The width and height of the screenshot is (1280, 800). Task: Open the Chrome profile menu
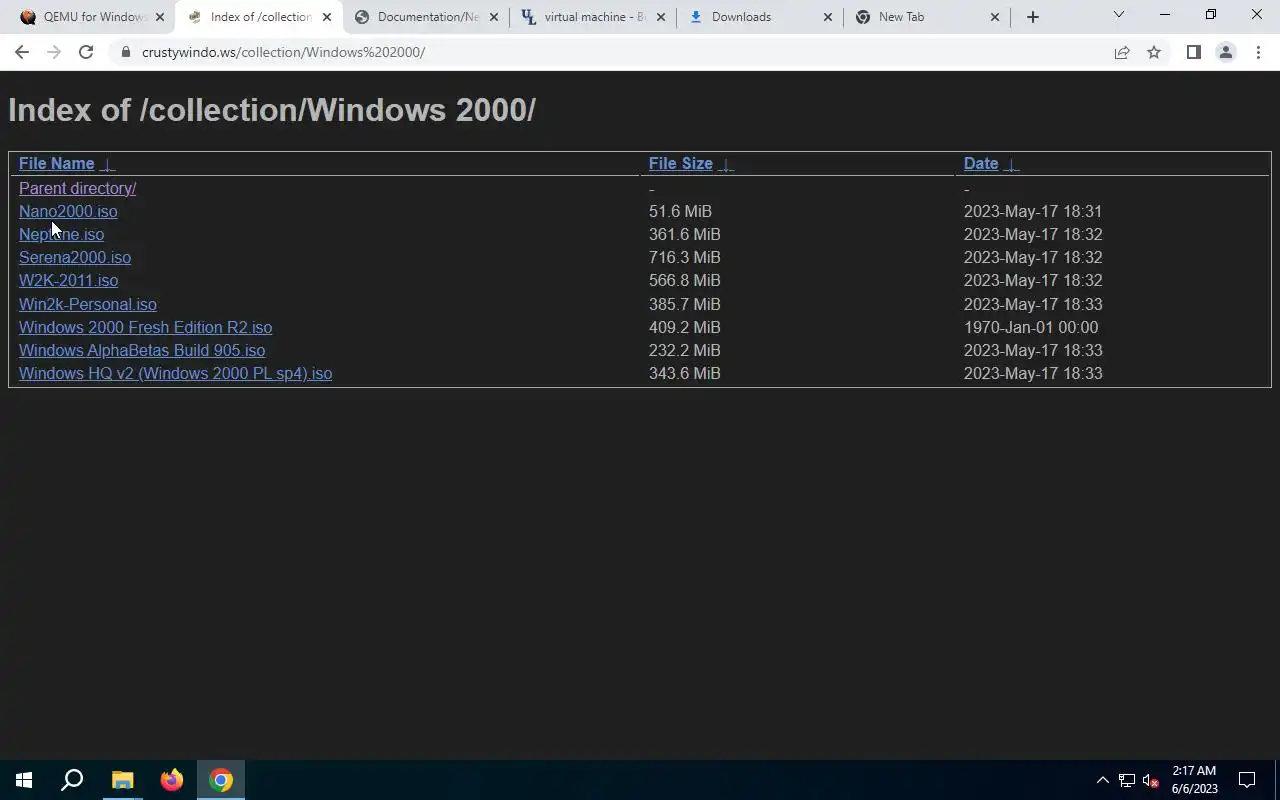[1225, 52]
